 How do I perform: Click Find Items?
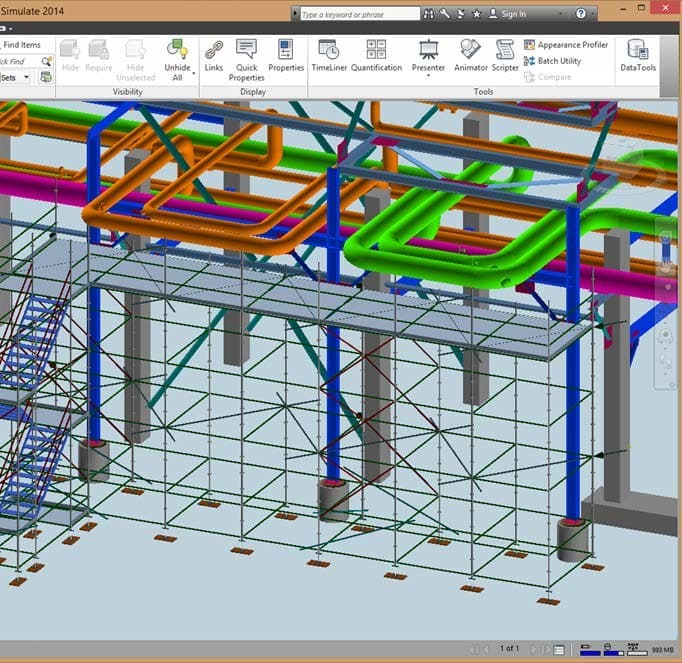pyautogui.click(x=22, y=45)
